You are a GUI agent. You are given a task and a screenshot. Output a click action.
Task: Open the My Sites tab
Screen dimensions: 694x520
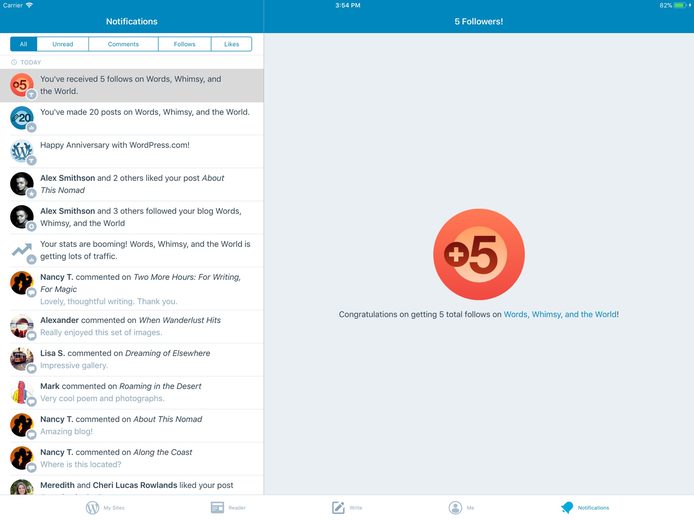coord(104,508)
